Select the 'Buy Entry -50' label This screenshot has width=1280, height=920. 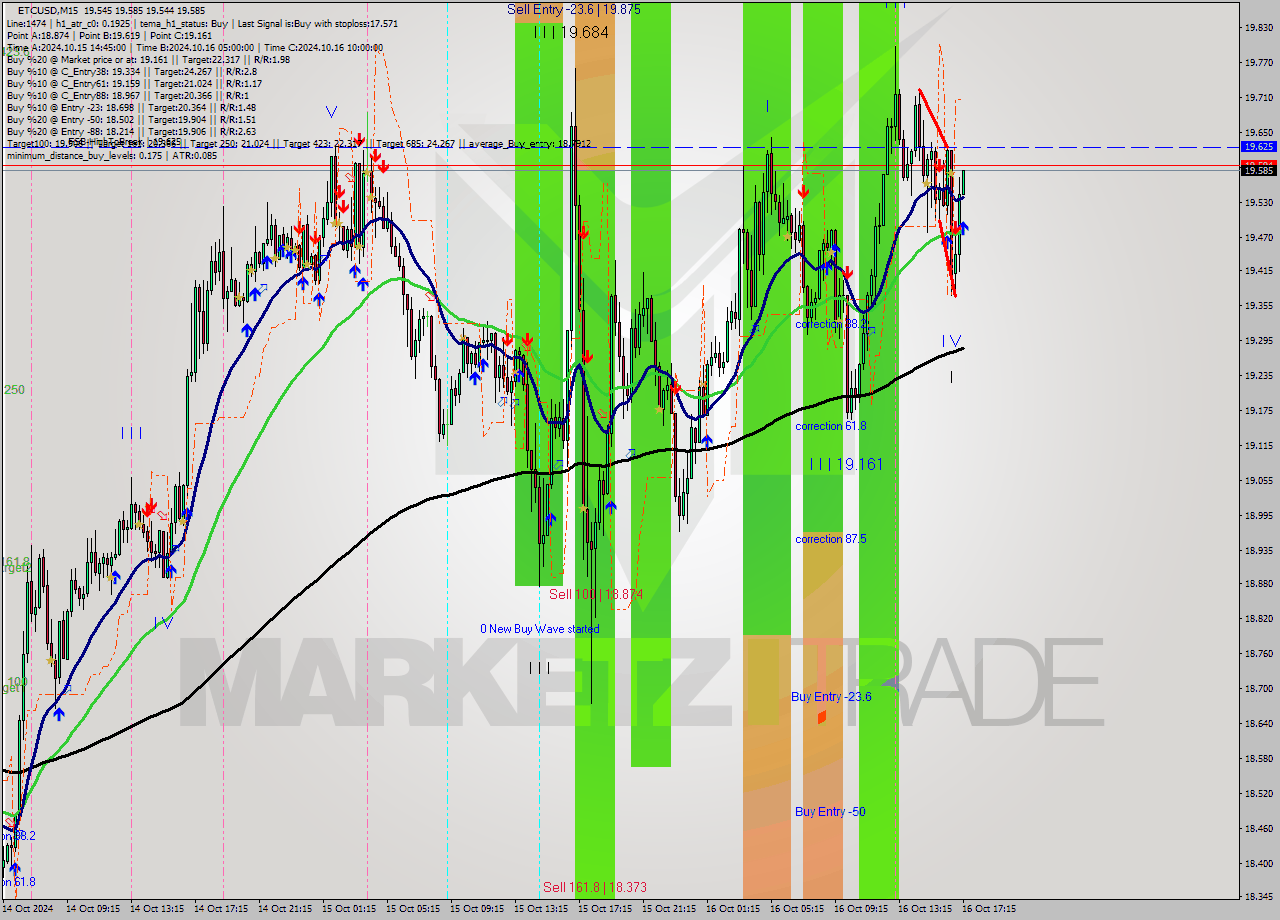(x=830, y=812)
